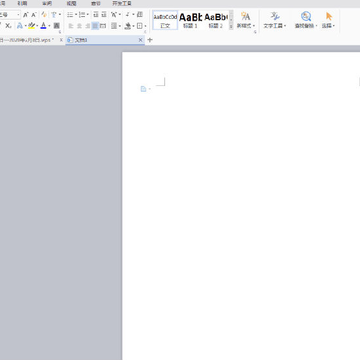Click the Find and Replace icon

pyautogui.click(x=306, y=16)
